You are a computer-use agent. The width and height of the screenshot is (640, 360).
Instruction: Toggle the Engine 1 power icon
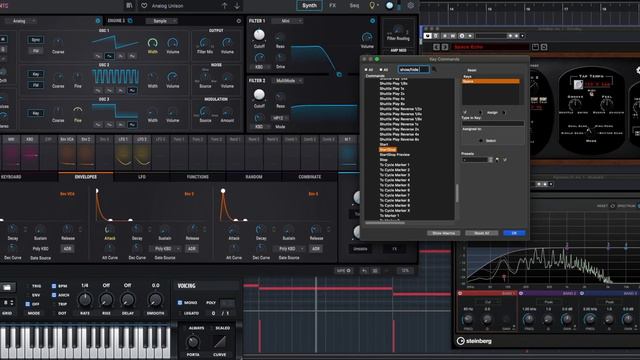(98, 20)
